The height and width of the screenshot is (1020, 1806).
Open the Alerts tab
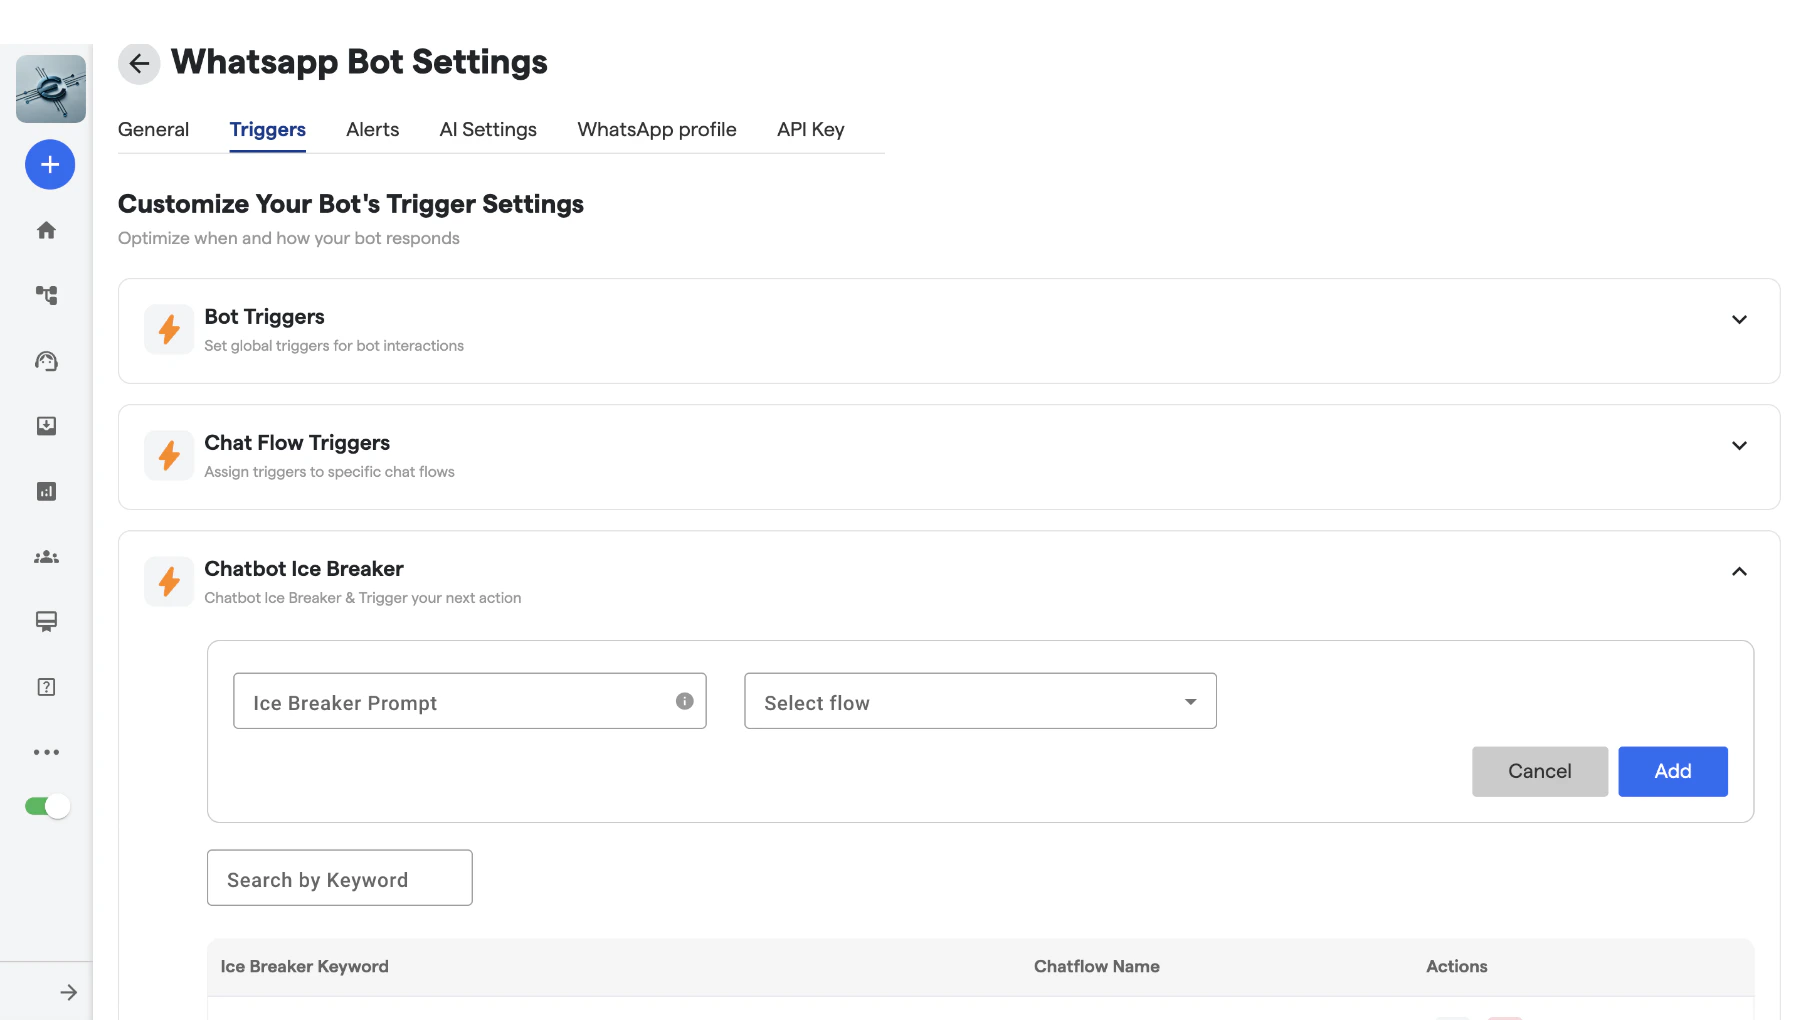(x=373, y=129)
